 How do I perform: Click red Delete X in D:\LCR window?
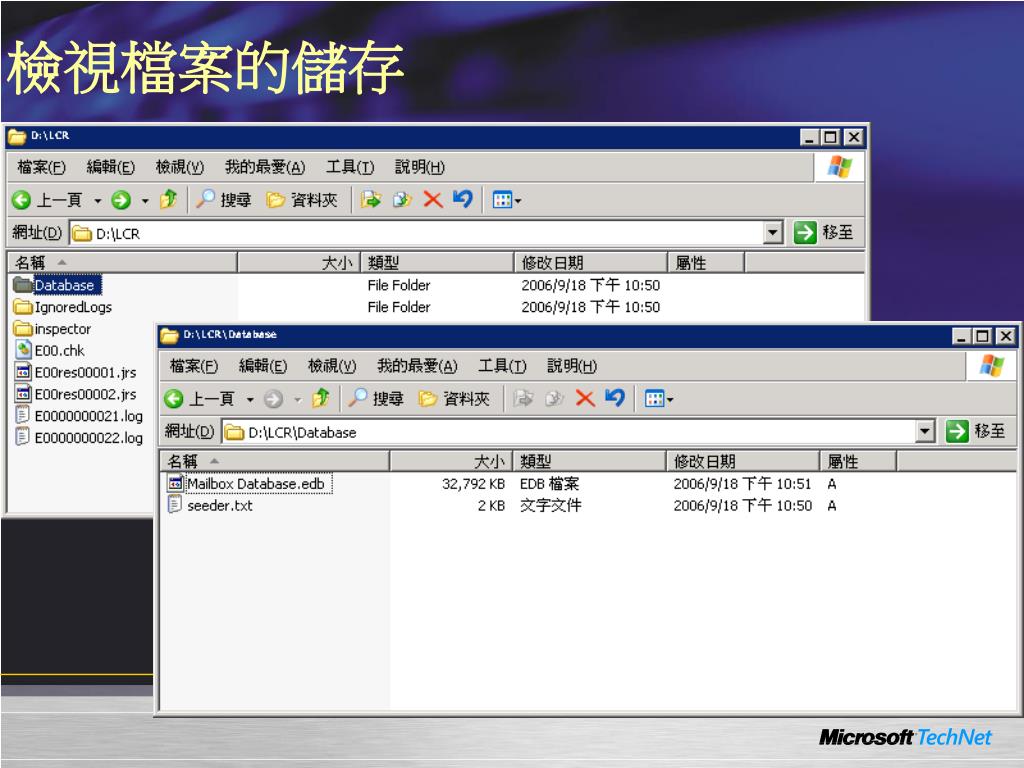[x=432, y=199]
